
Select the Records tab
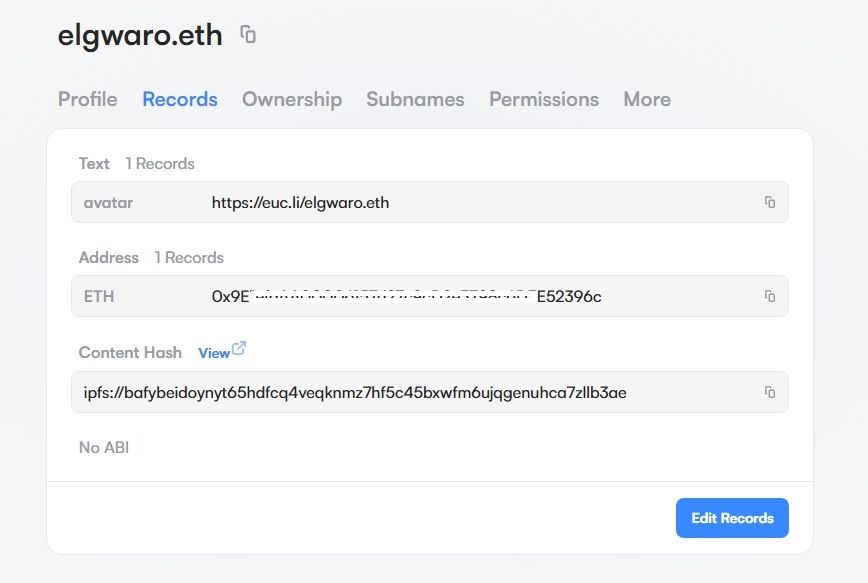(180, 99)
